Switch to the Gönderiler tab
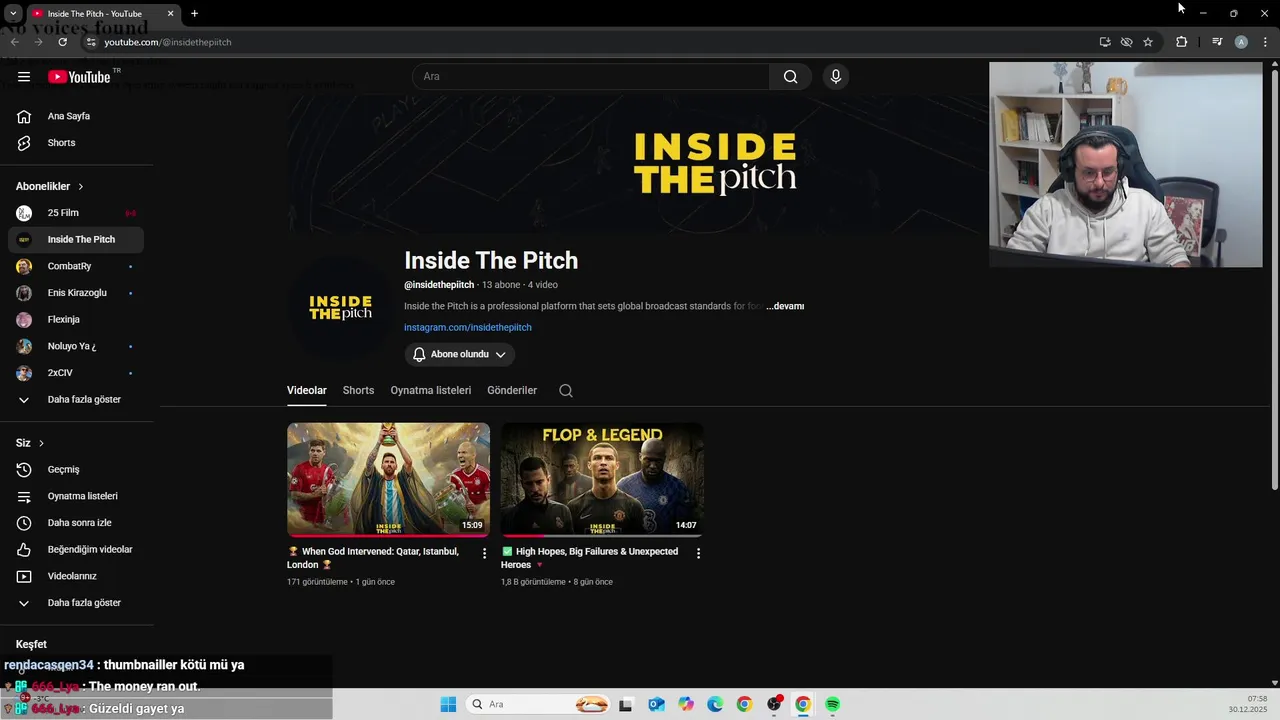 pos(512,390)
